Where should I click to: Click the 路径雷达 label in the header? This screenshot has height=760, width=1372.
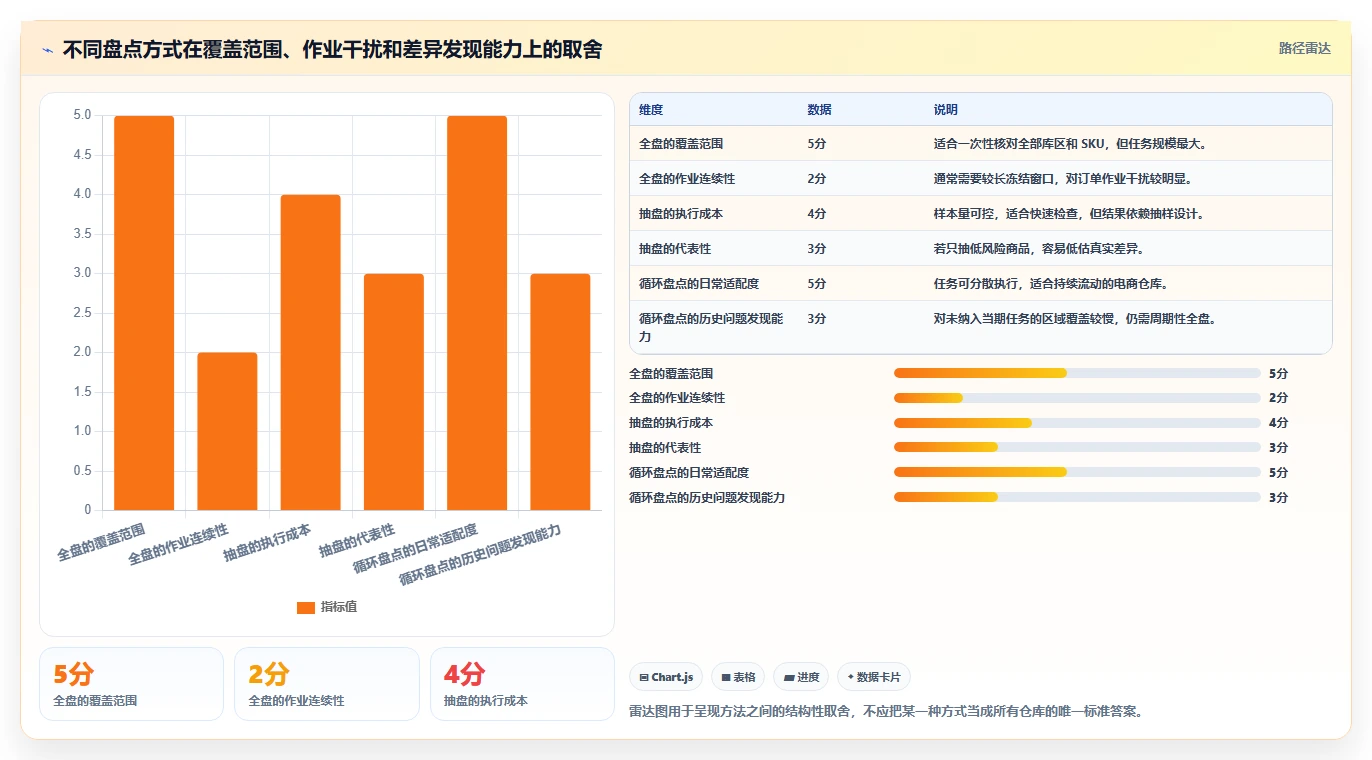pyautogui.click(x=1304, y=48)
